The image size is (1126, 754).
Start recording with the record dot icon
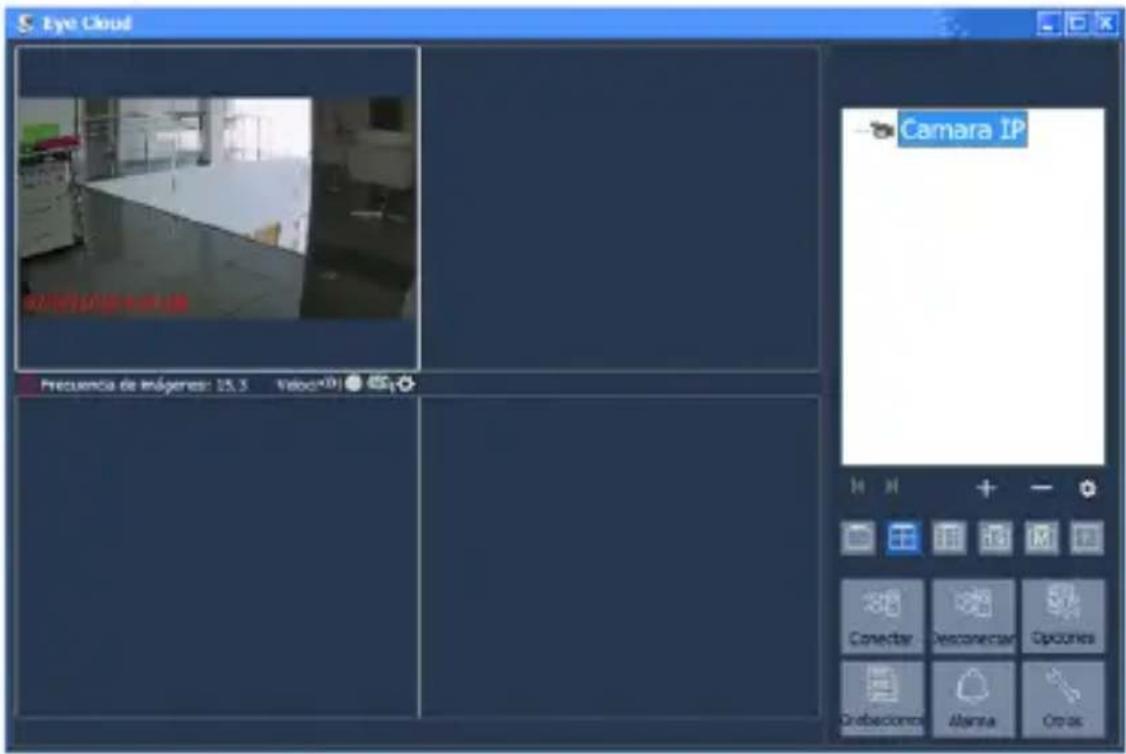pyautogui.click(x=352, y=381)
